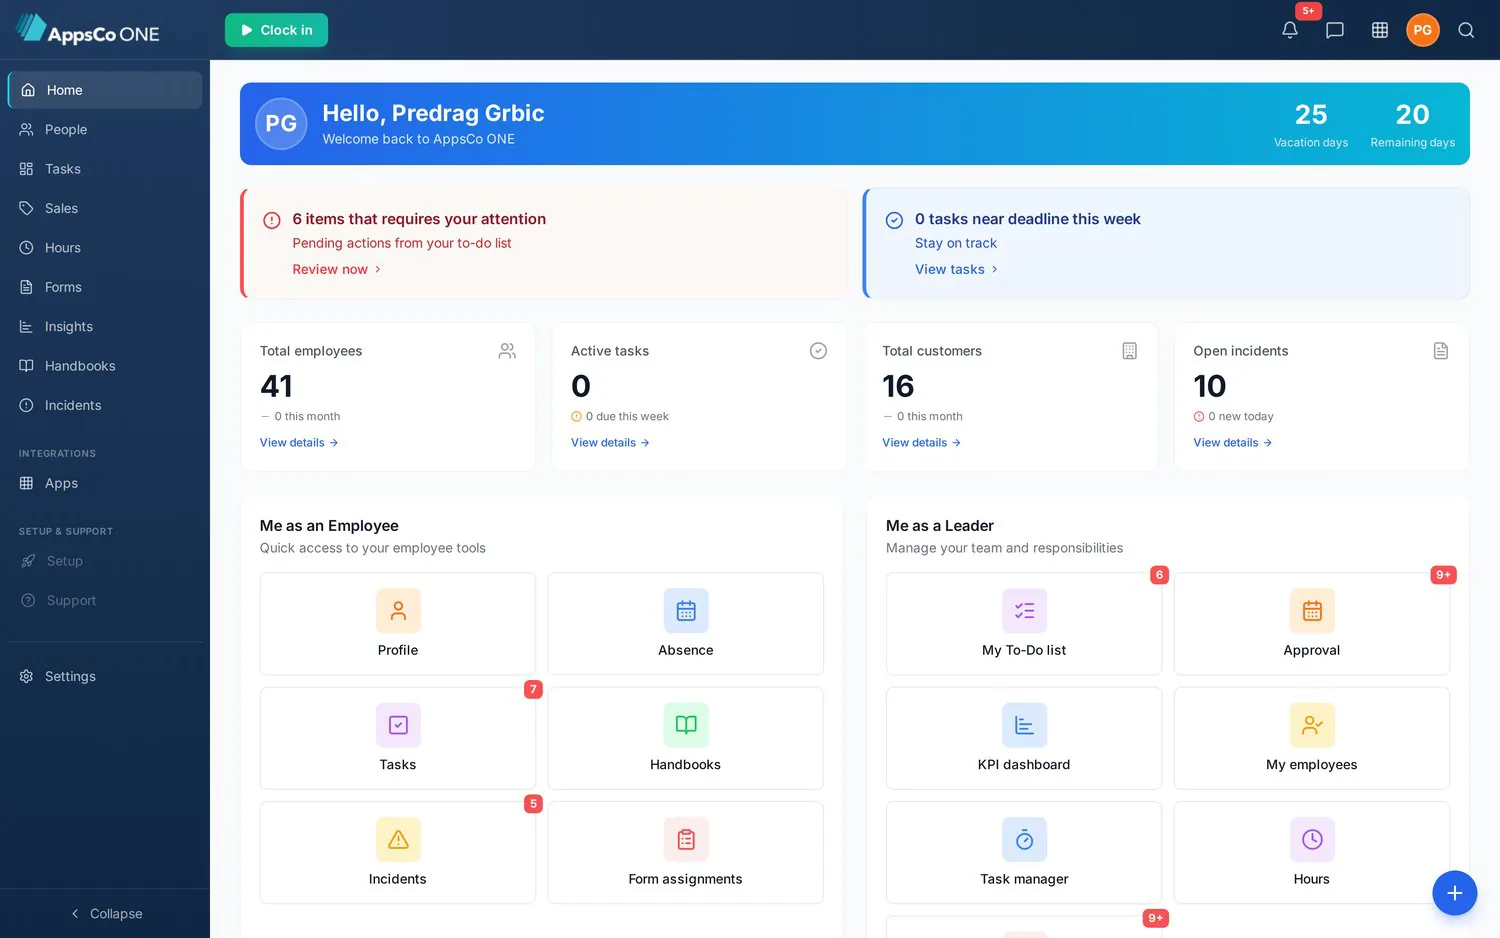Click the 20 Remaining days counter
The height and width of the screenshot is (938, 1500).
(x=1412, y=124)
